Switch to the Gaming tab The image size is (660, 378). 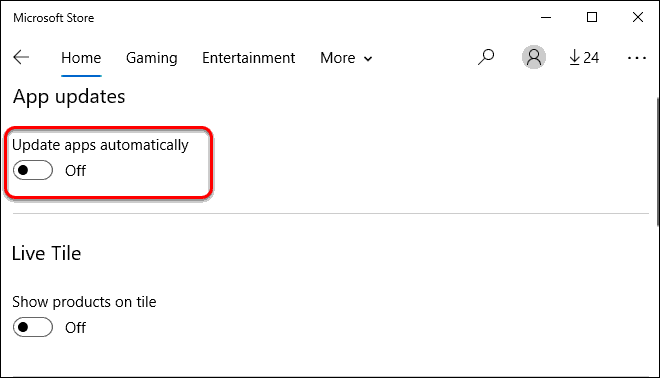(152, 58)
